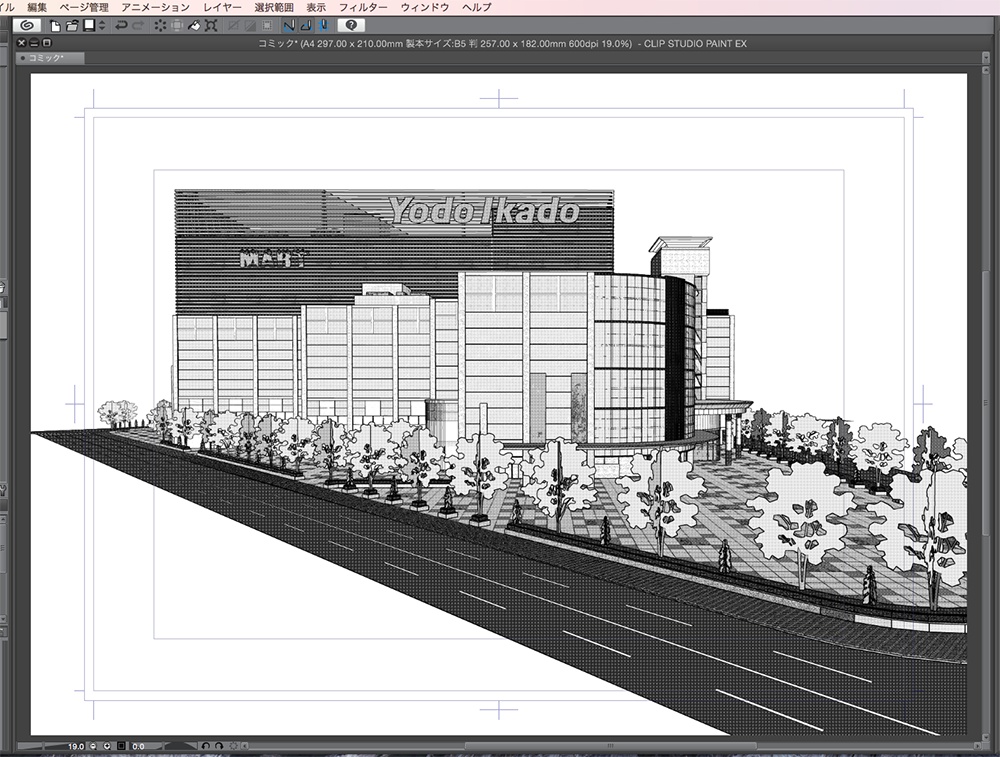
Task: Open the 編集 menu
Action: tap(37, 7)
